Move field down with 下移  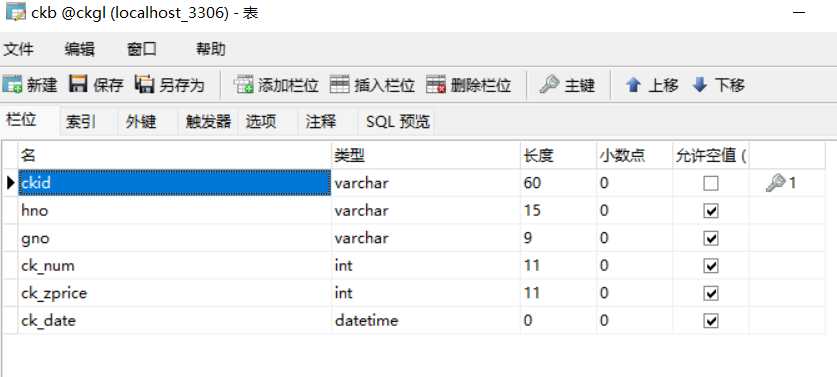pos(718,84)
